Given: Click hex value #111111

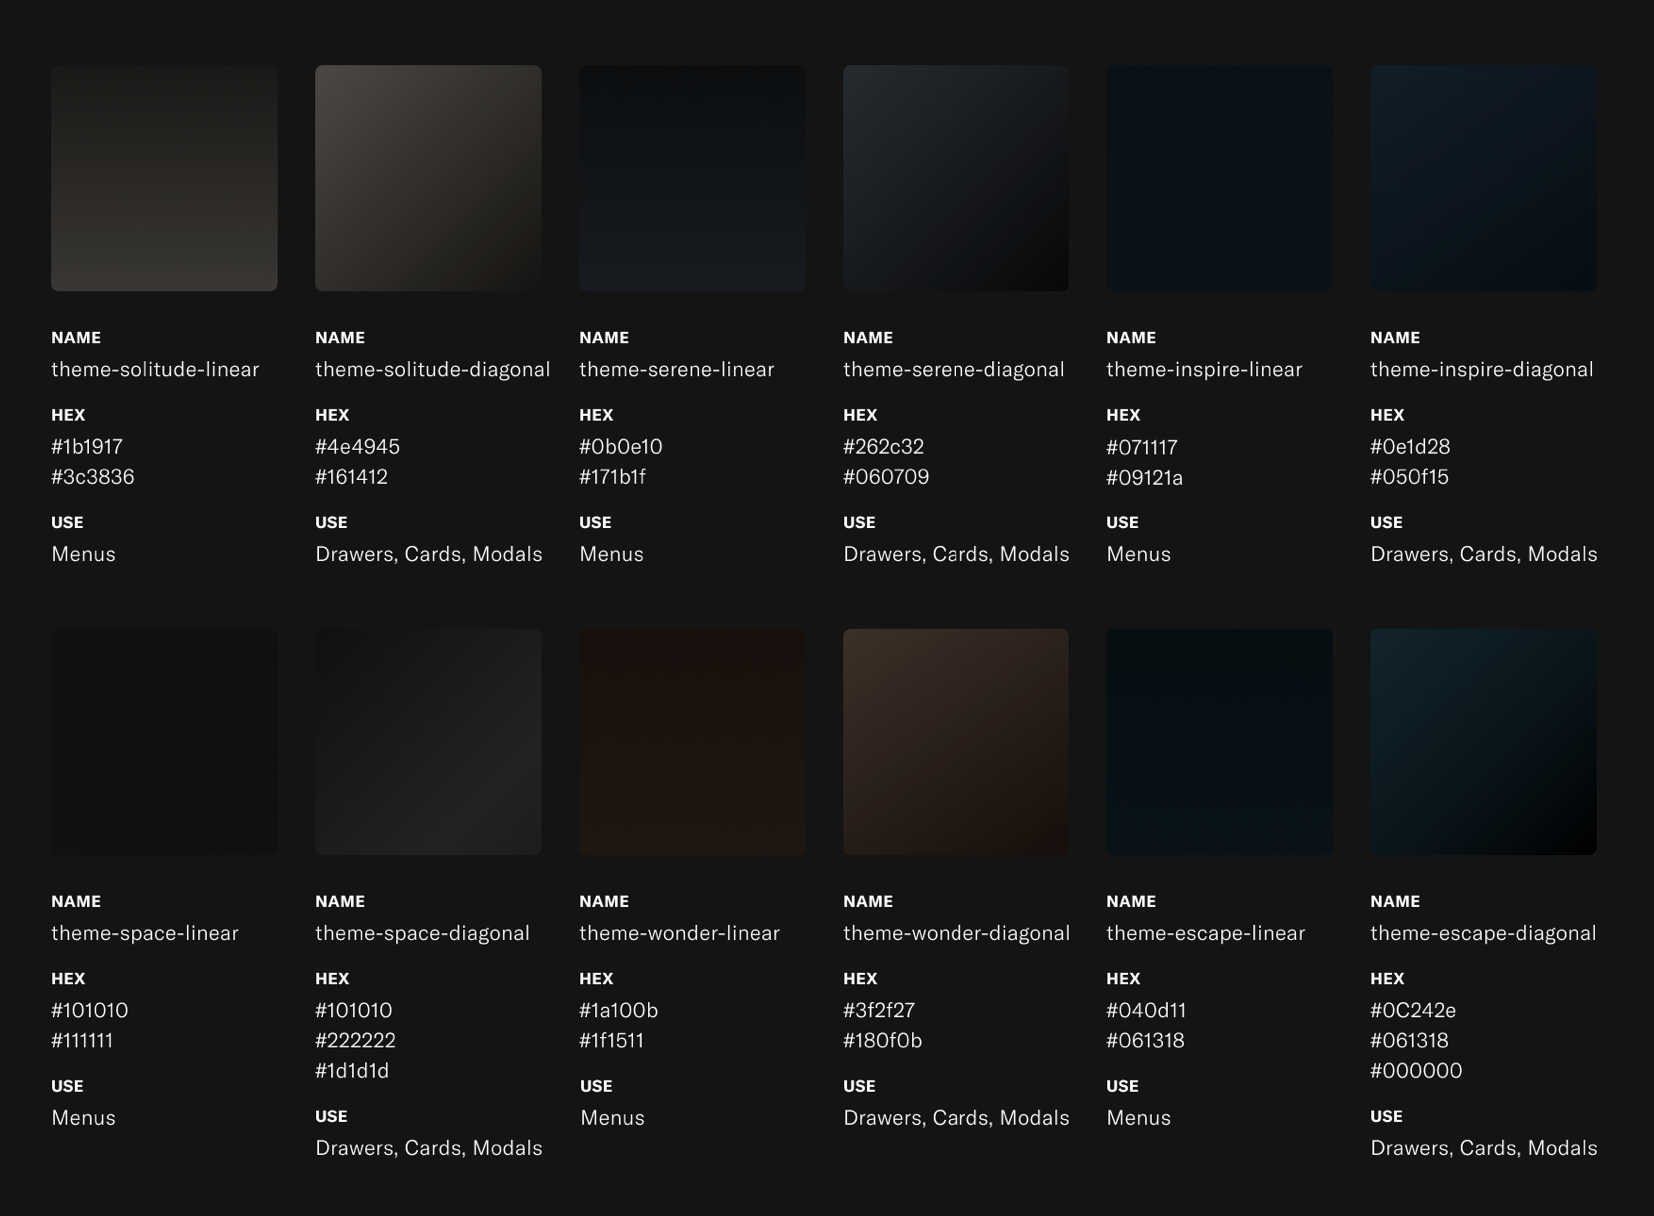Looking at the screenshot, I should (x=82, y=1040).
